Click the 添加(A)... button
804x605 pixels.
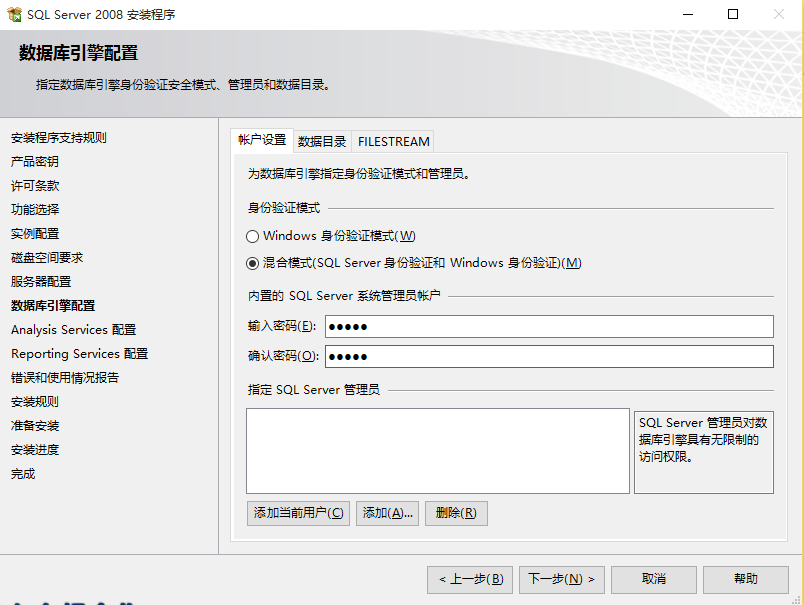click(x=388, y=513)
